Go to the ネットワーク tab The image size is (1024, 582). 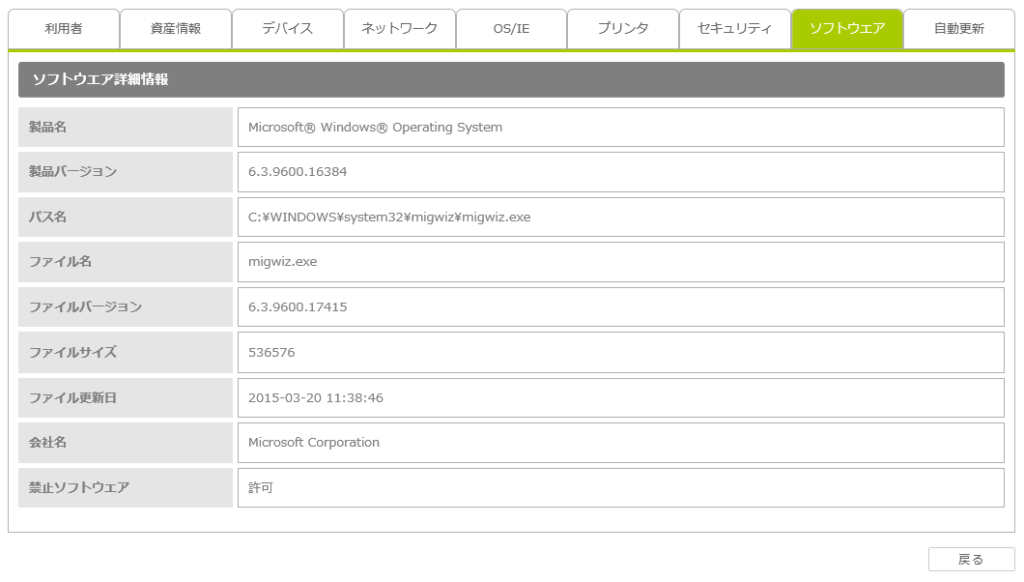(400, 29)
